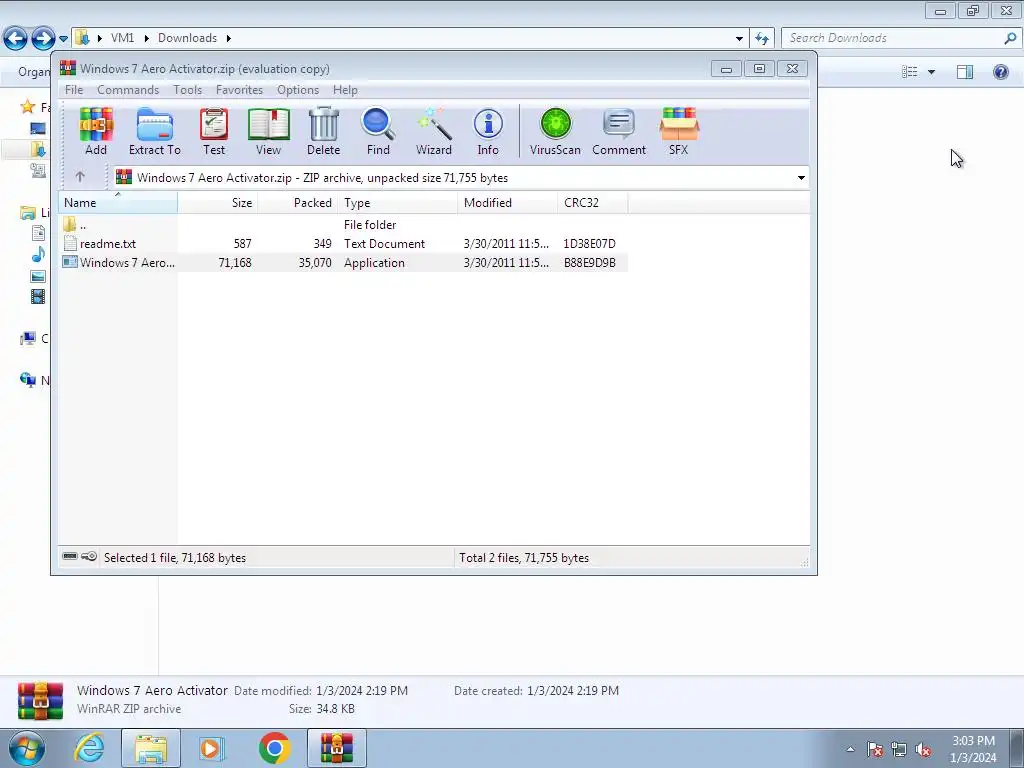Show archive Info
This screenshot has width=1024, height=768.
(488, 131)
